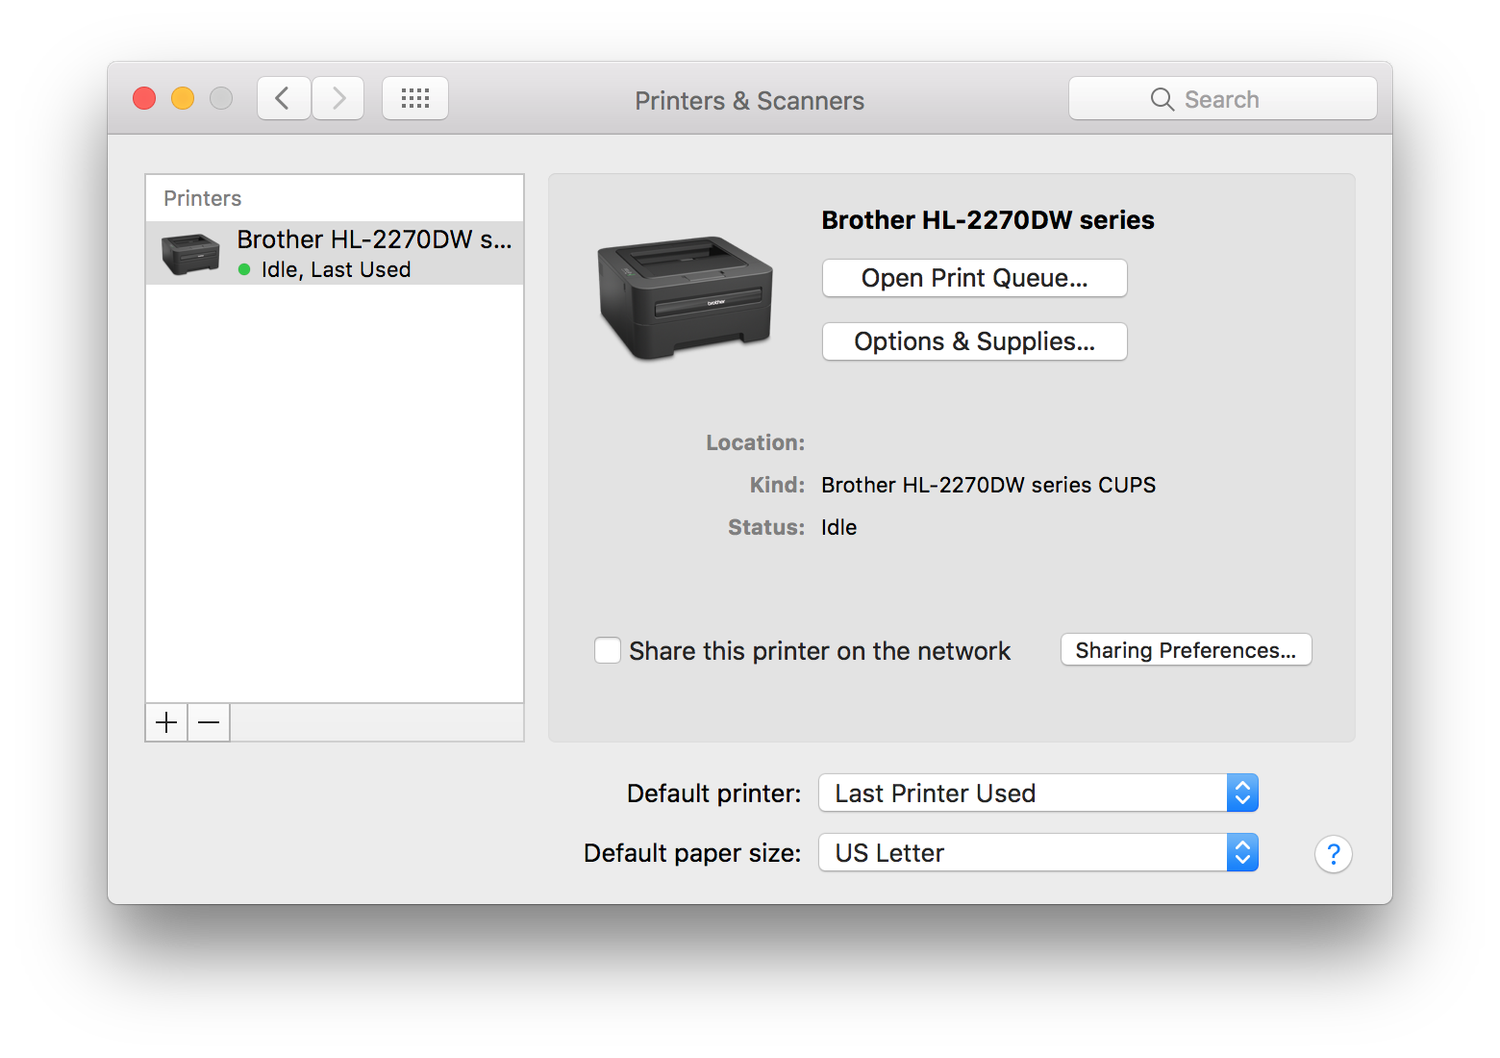Show all preferences grid icon
The width and height of the screenshot is (1500, 1058).
[415, 98]
